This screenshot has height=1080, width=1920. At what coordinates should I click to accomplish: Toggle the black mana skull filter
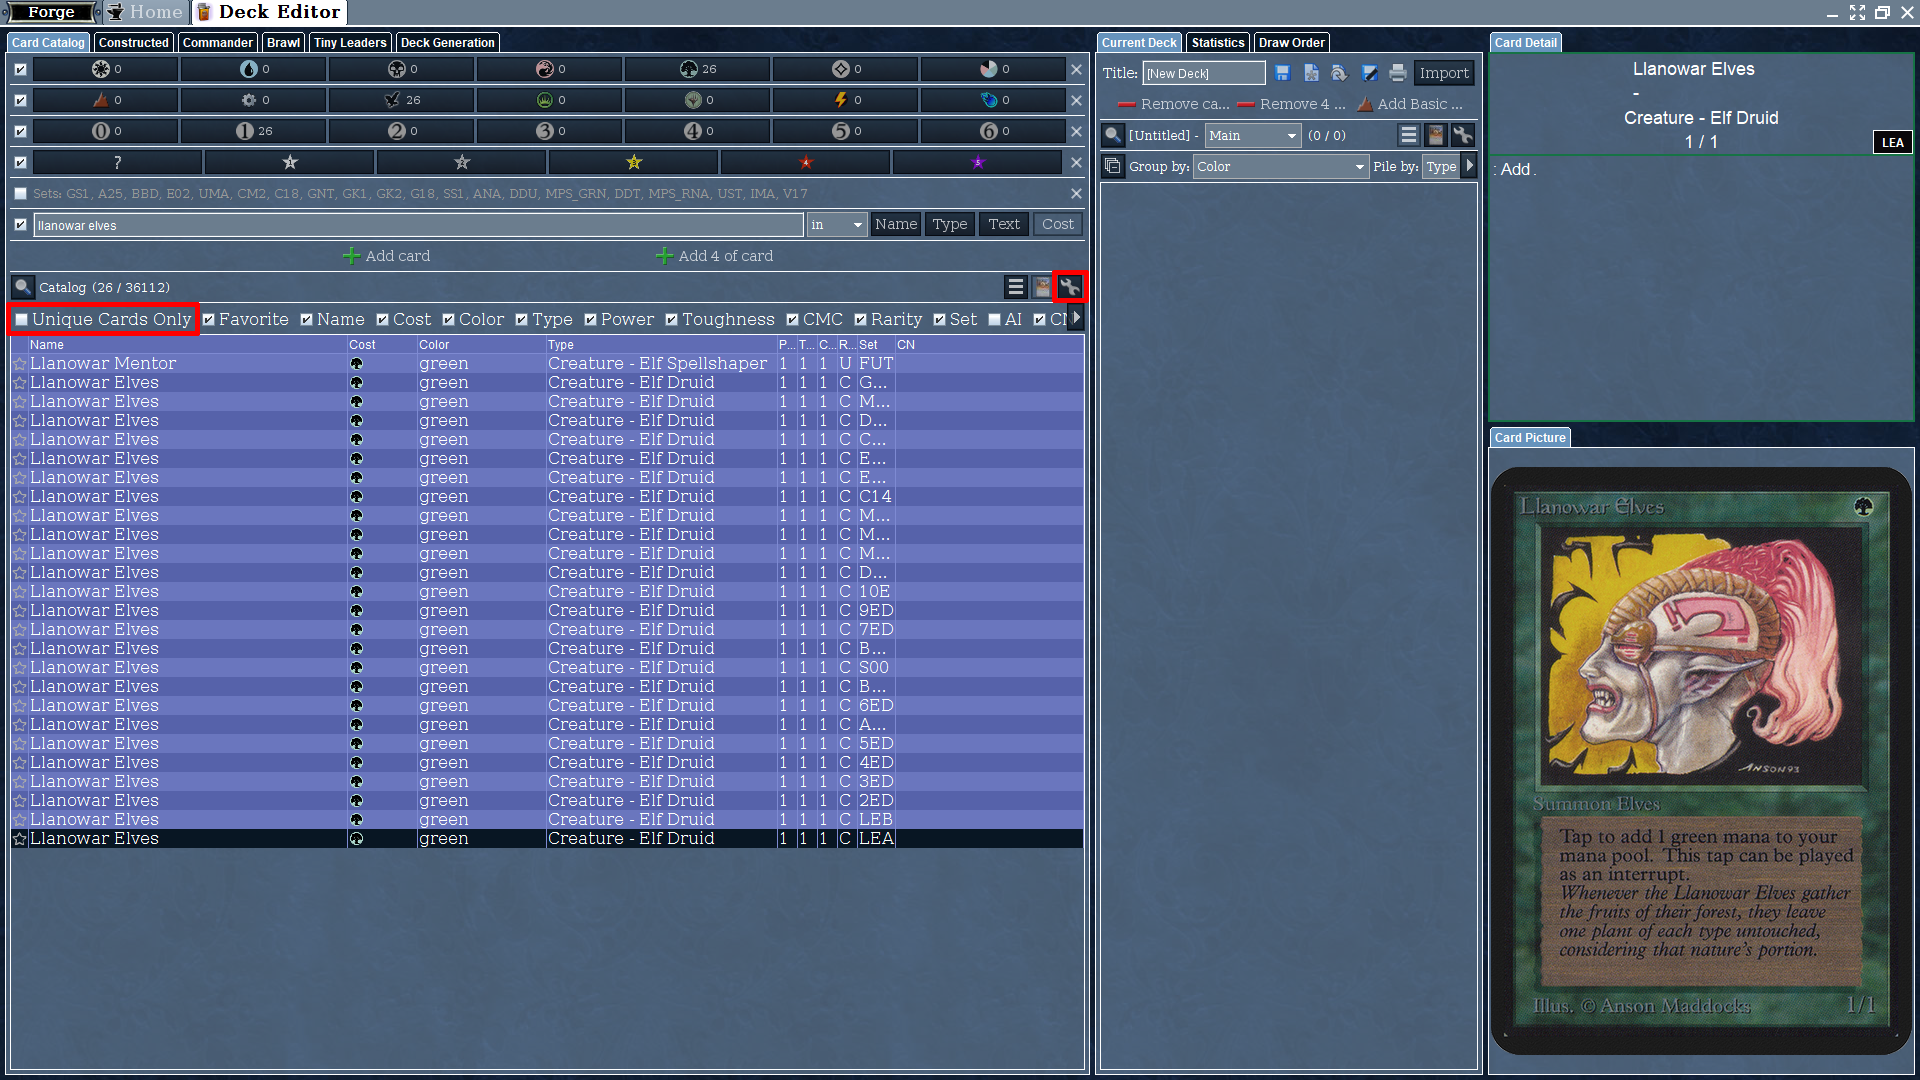click(402, 69)
